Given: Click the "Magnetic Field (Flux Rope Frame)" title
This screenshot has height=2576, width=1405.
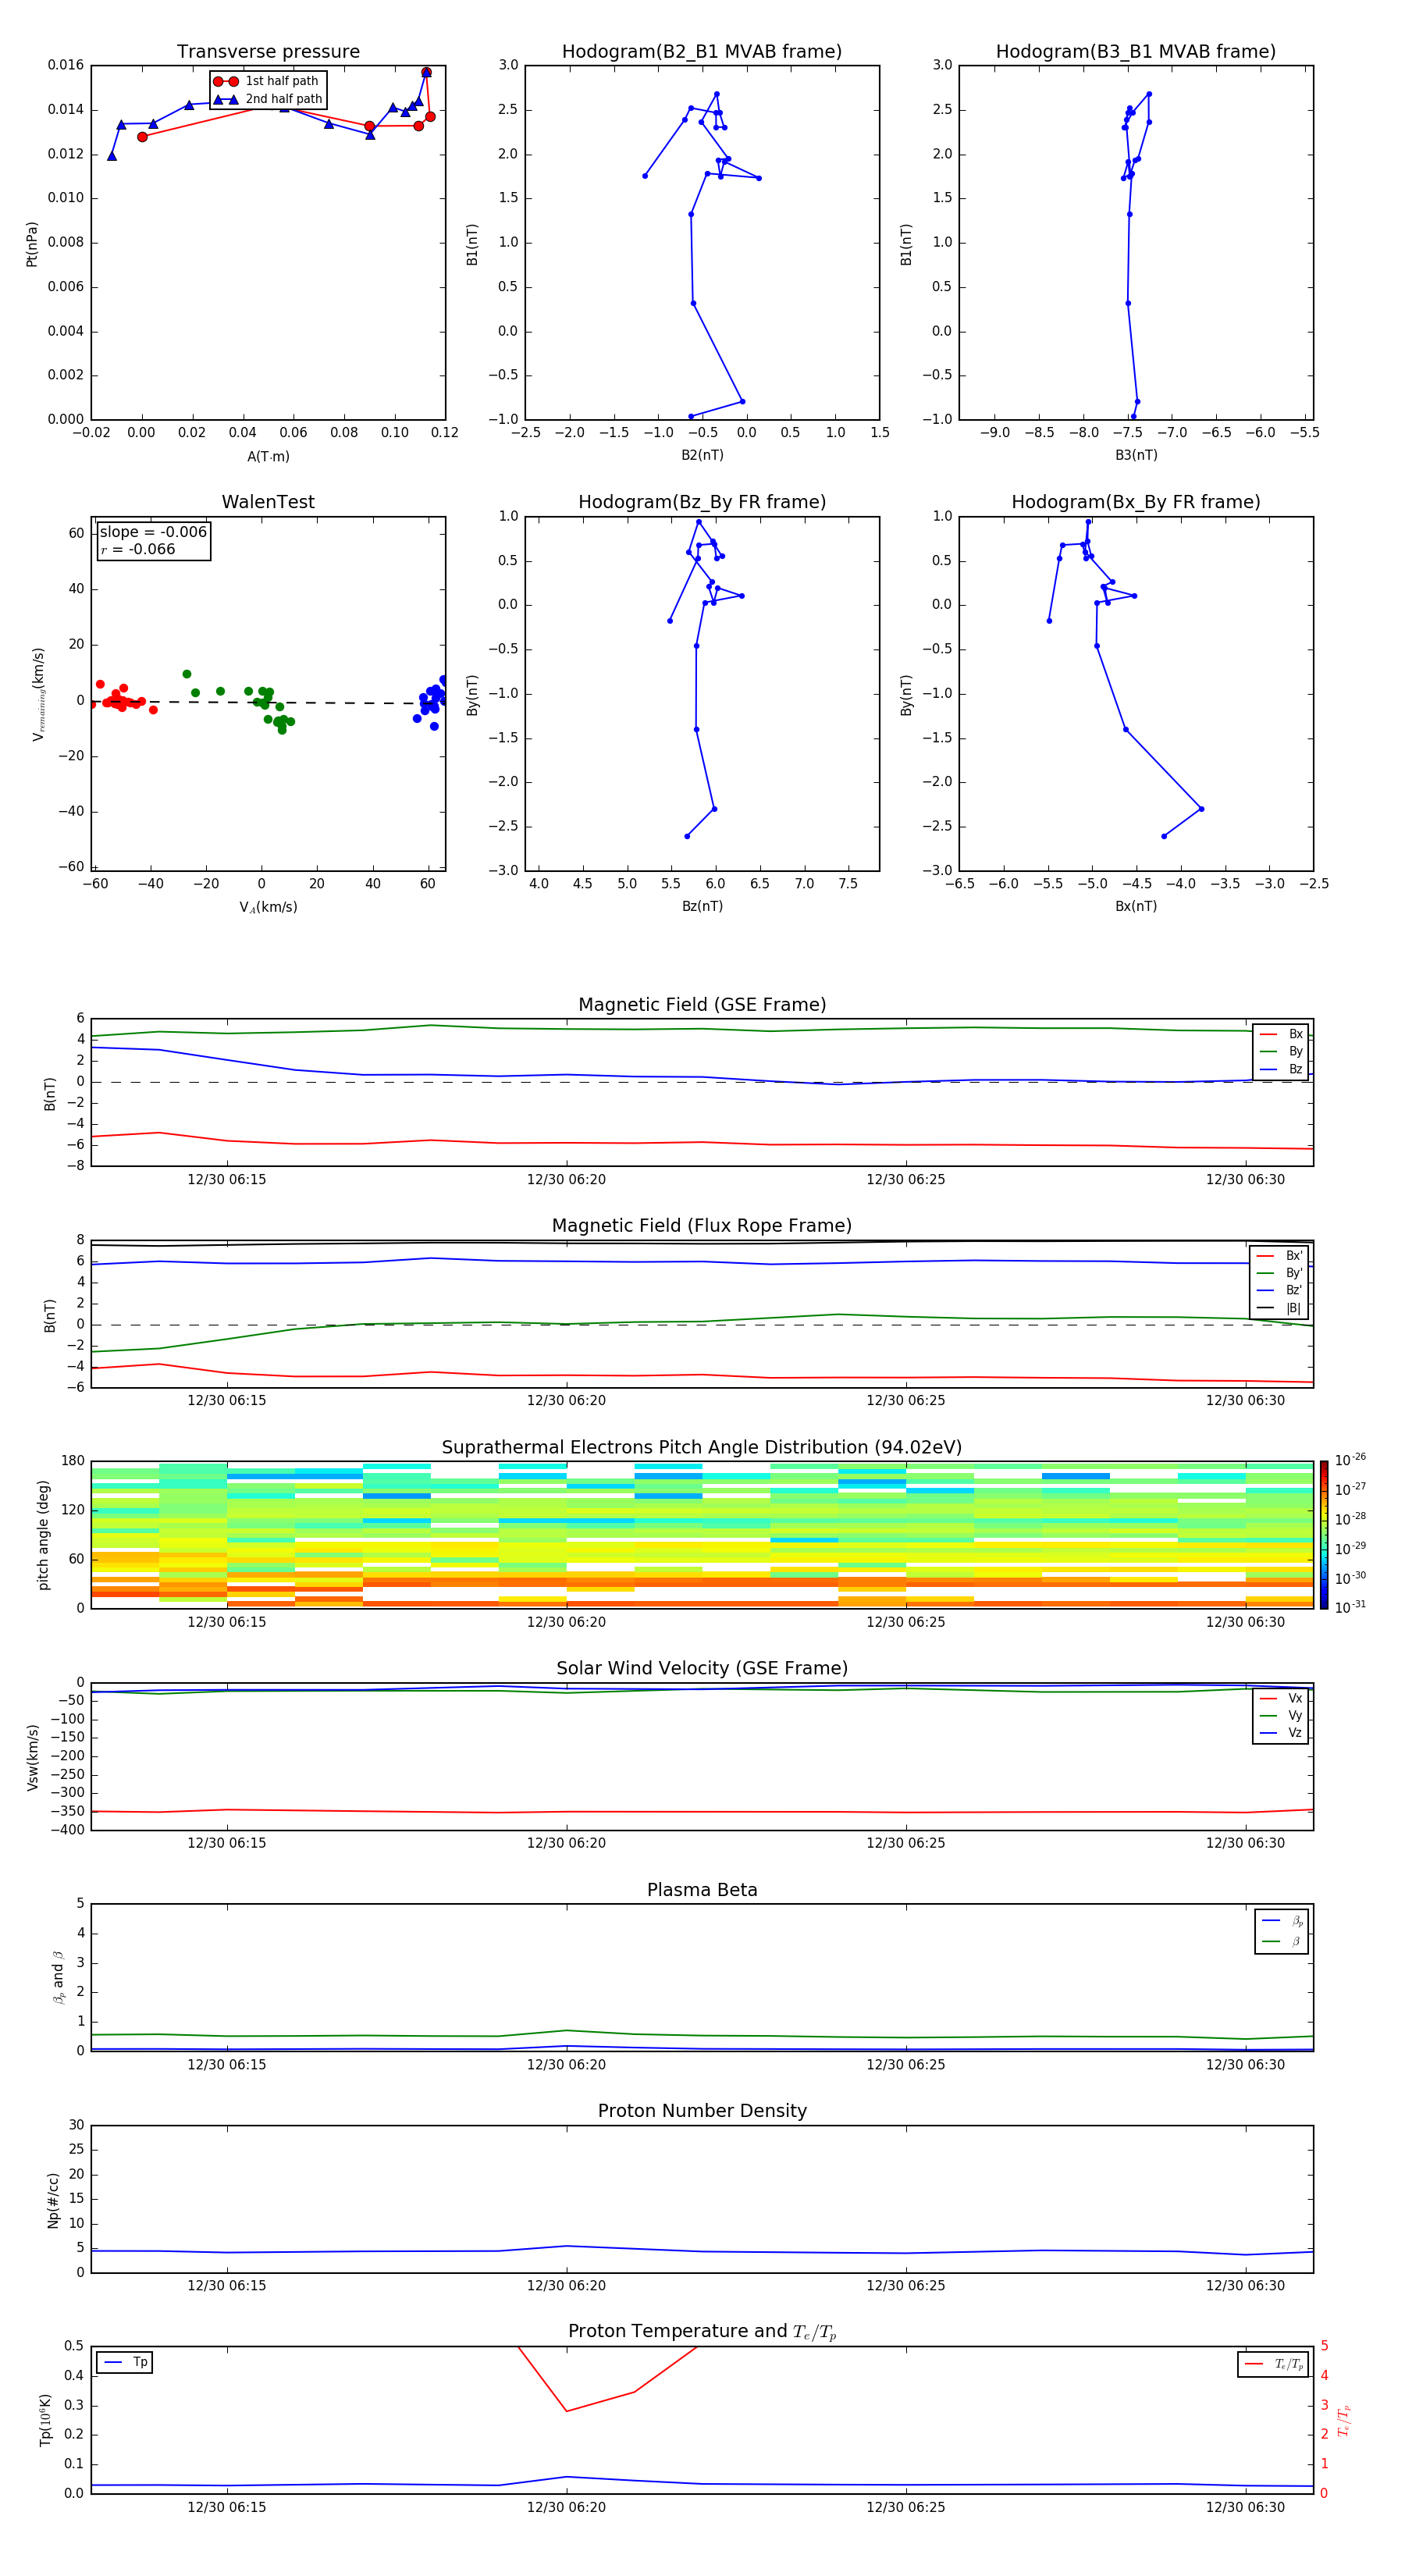Looking at the screenshot, I should [702, 1226].
